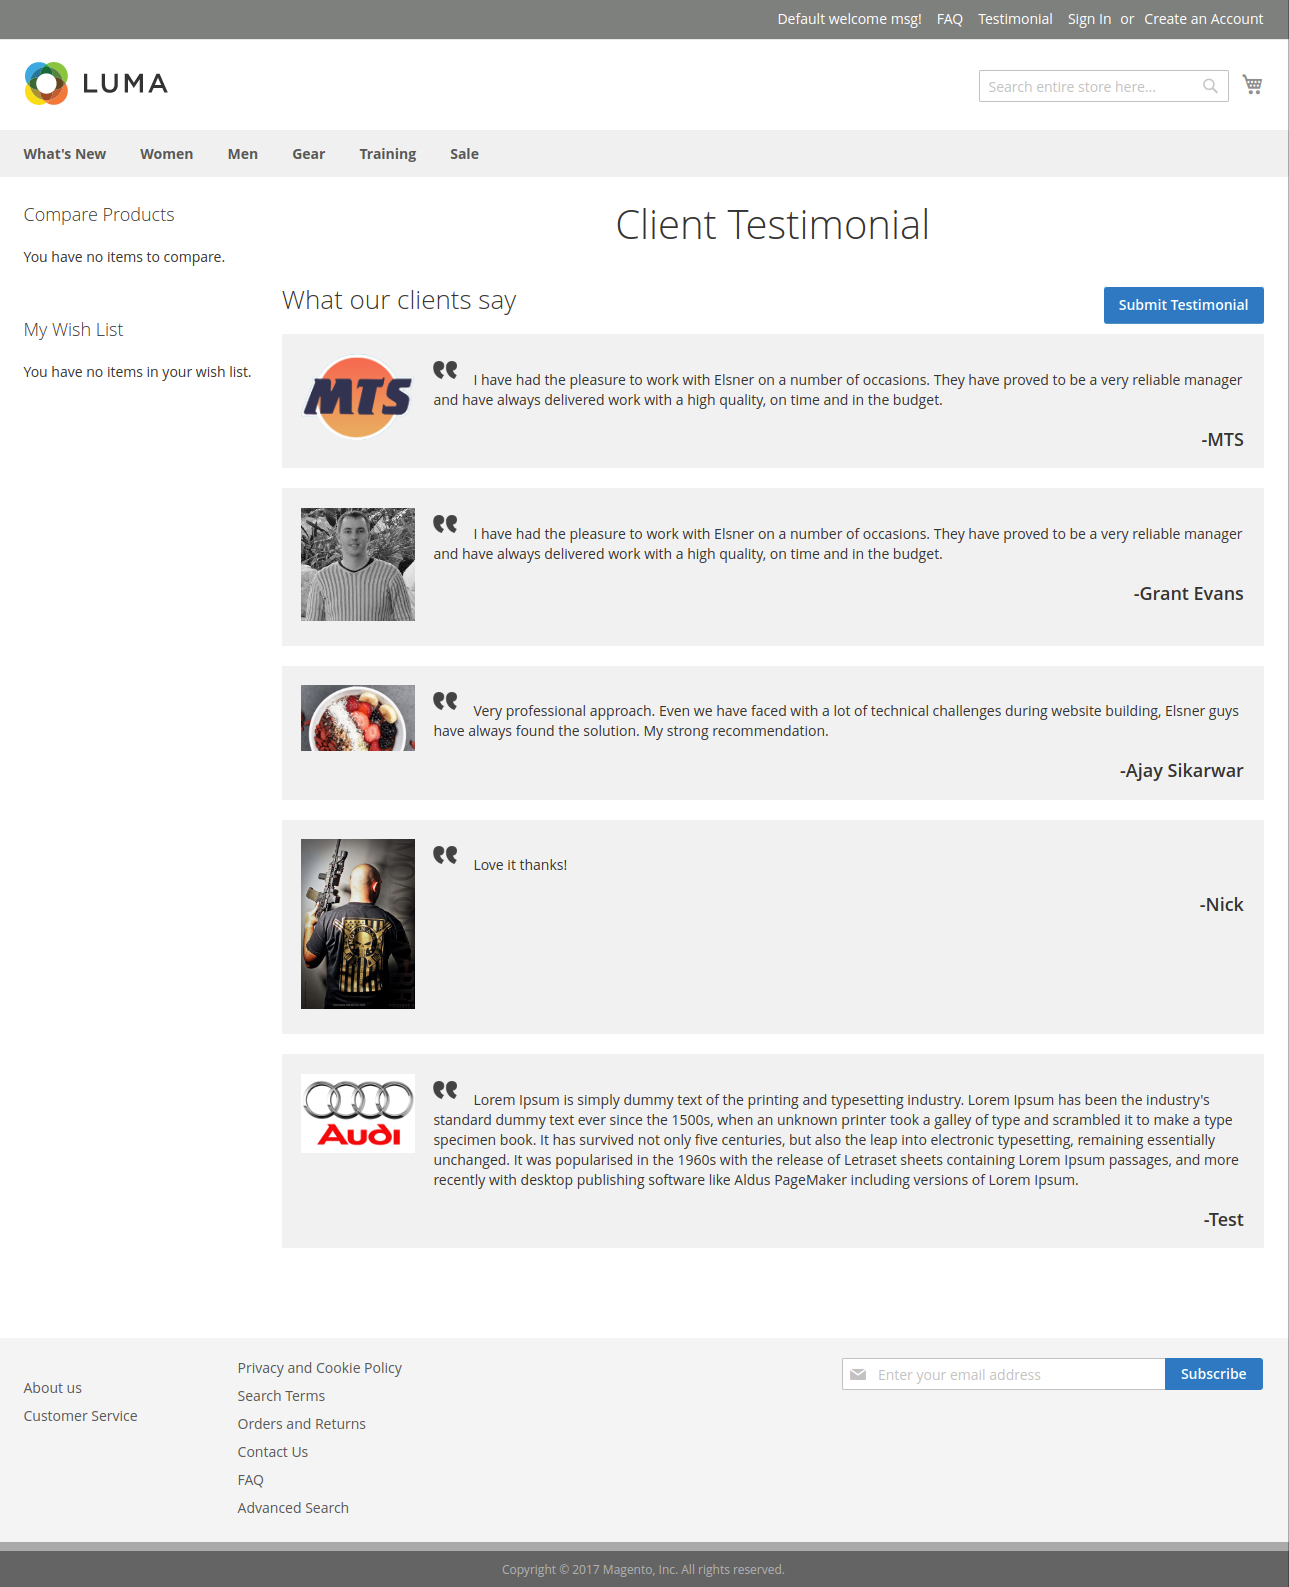The image size is (1289, 1587).
Task: Focus the store search field
Action: (x=1090, y=87)
